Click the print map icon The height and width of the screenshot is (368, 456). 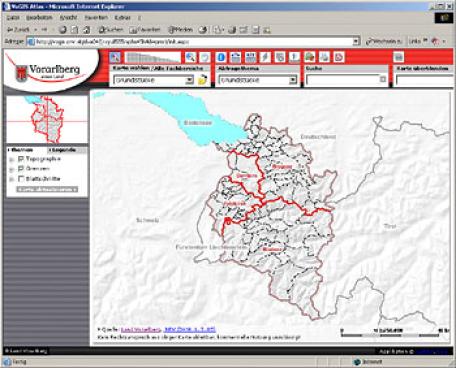pyautogui.click(x=324, y=57)
